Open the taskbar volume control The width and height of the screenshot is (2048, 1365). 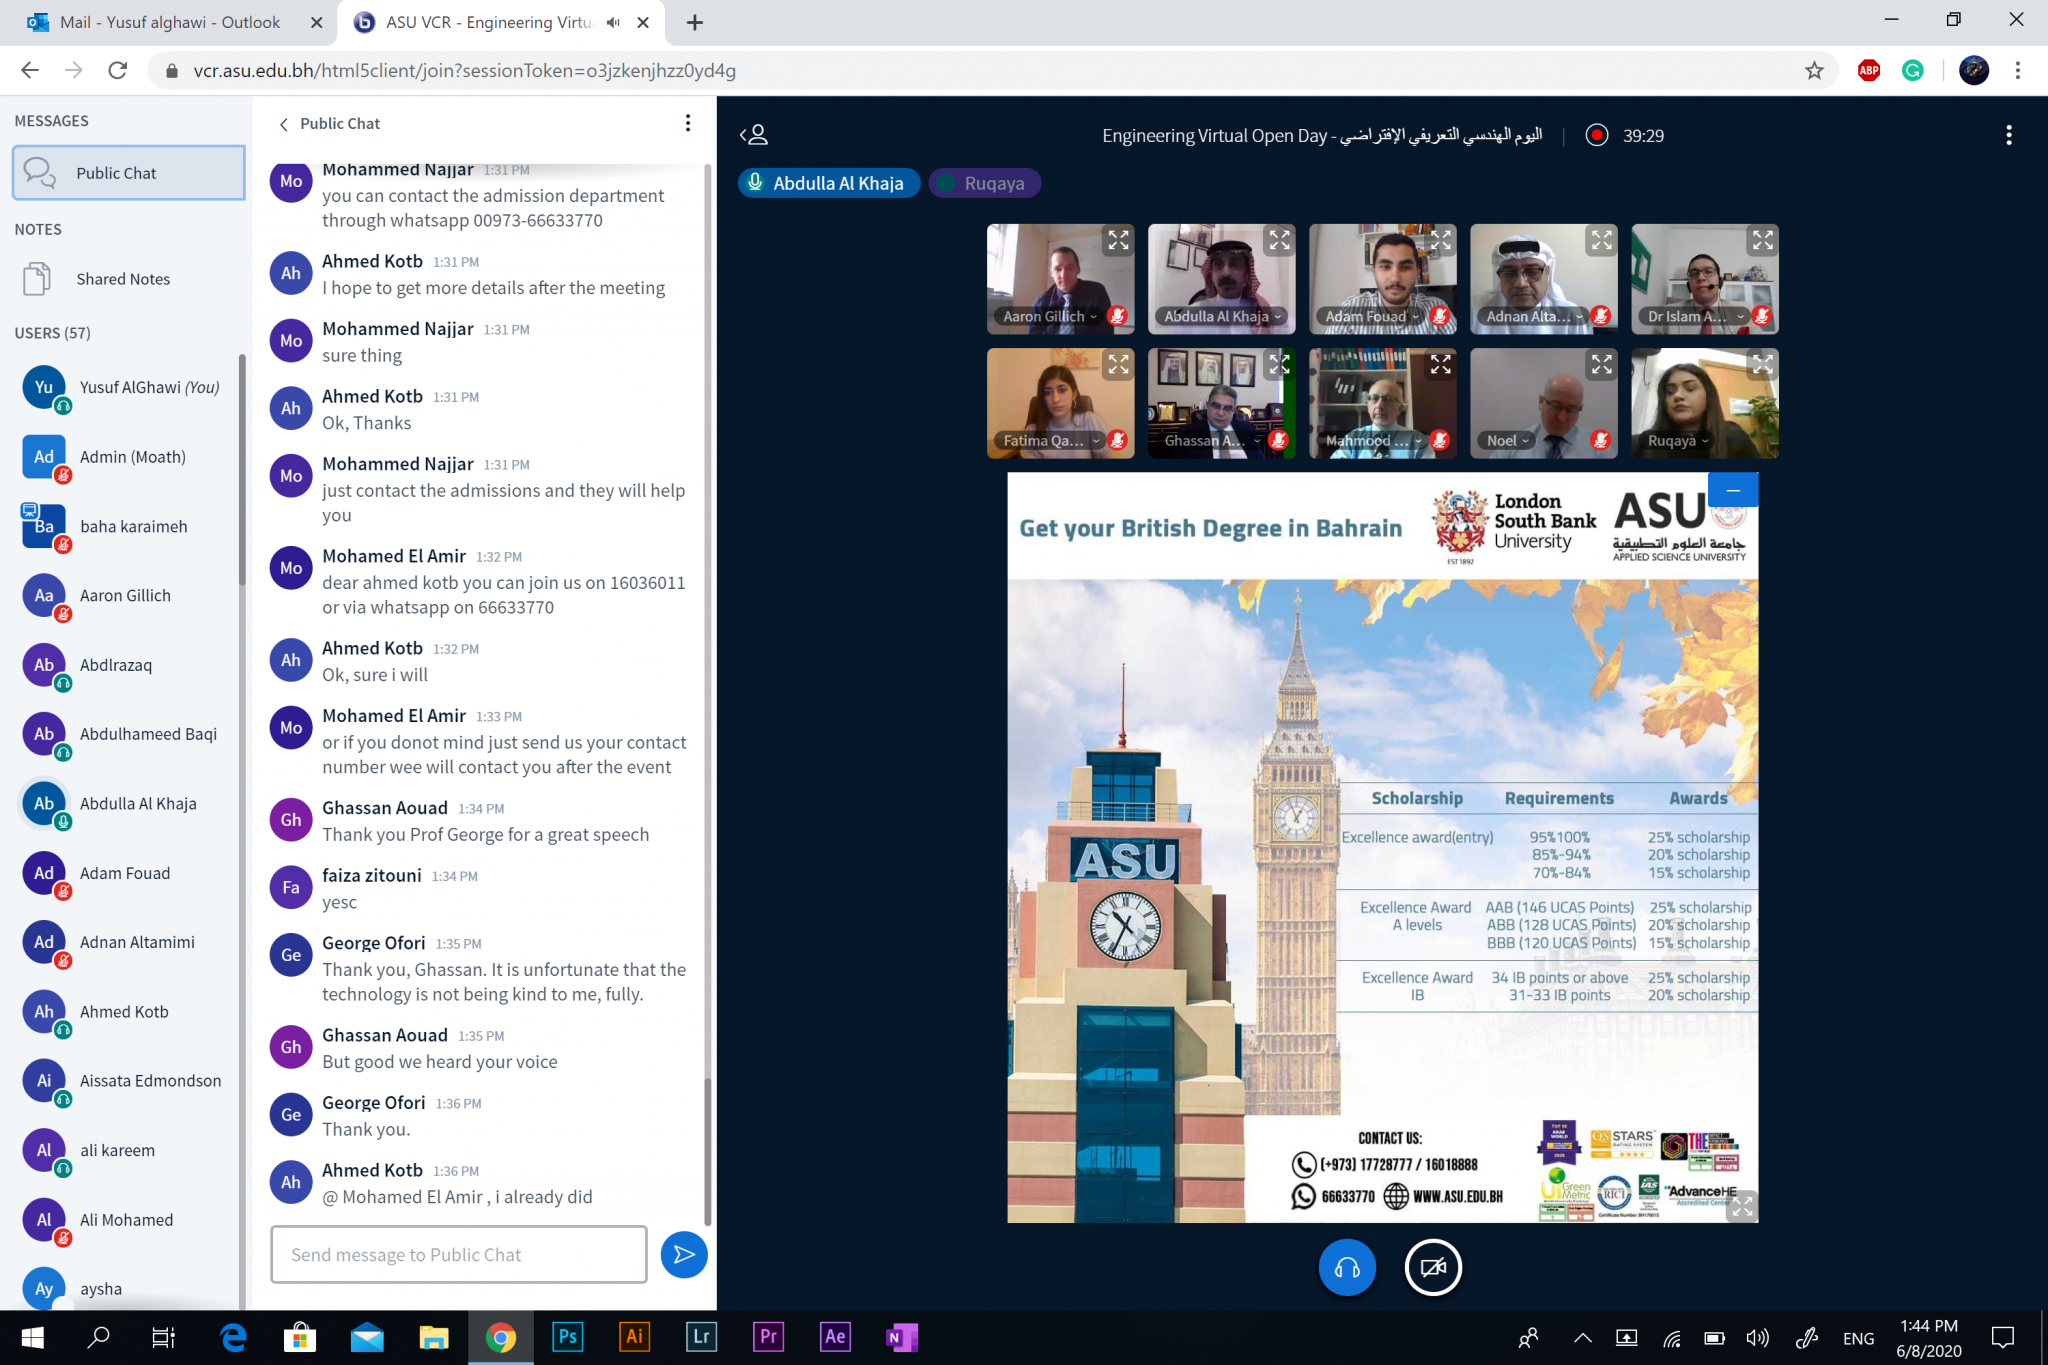pos(1757,1338)
